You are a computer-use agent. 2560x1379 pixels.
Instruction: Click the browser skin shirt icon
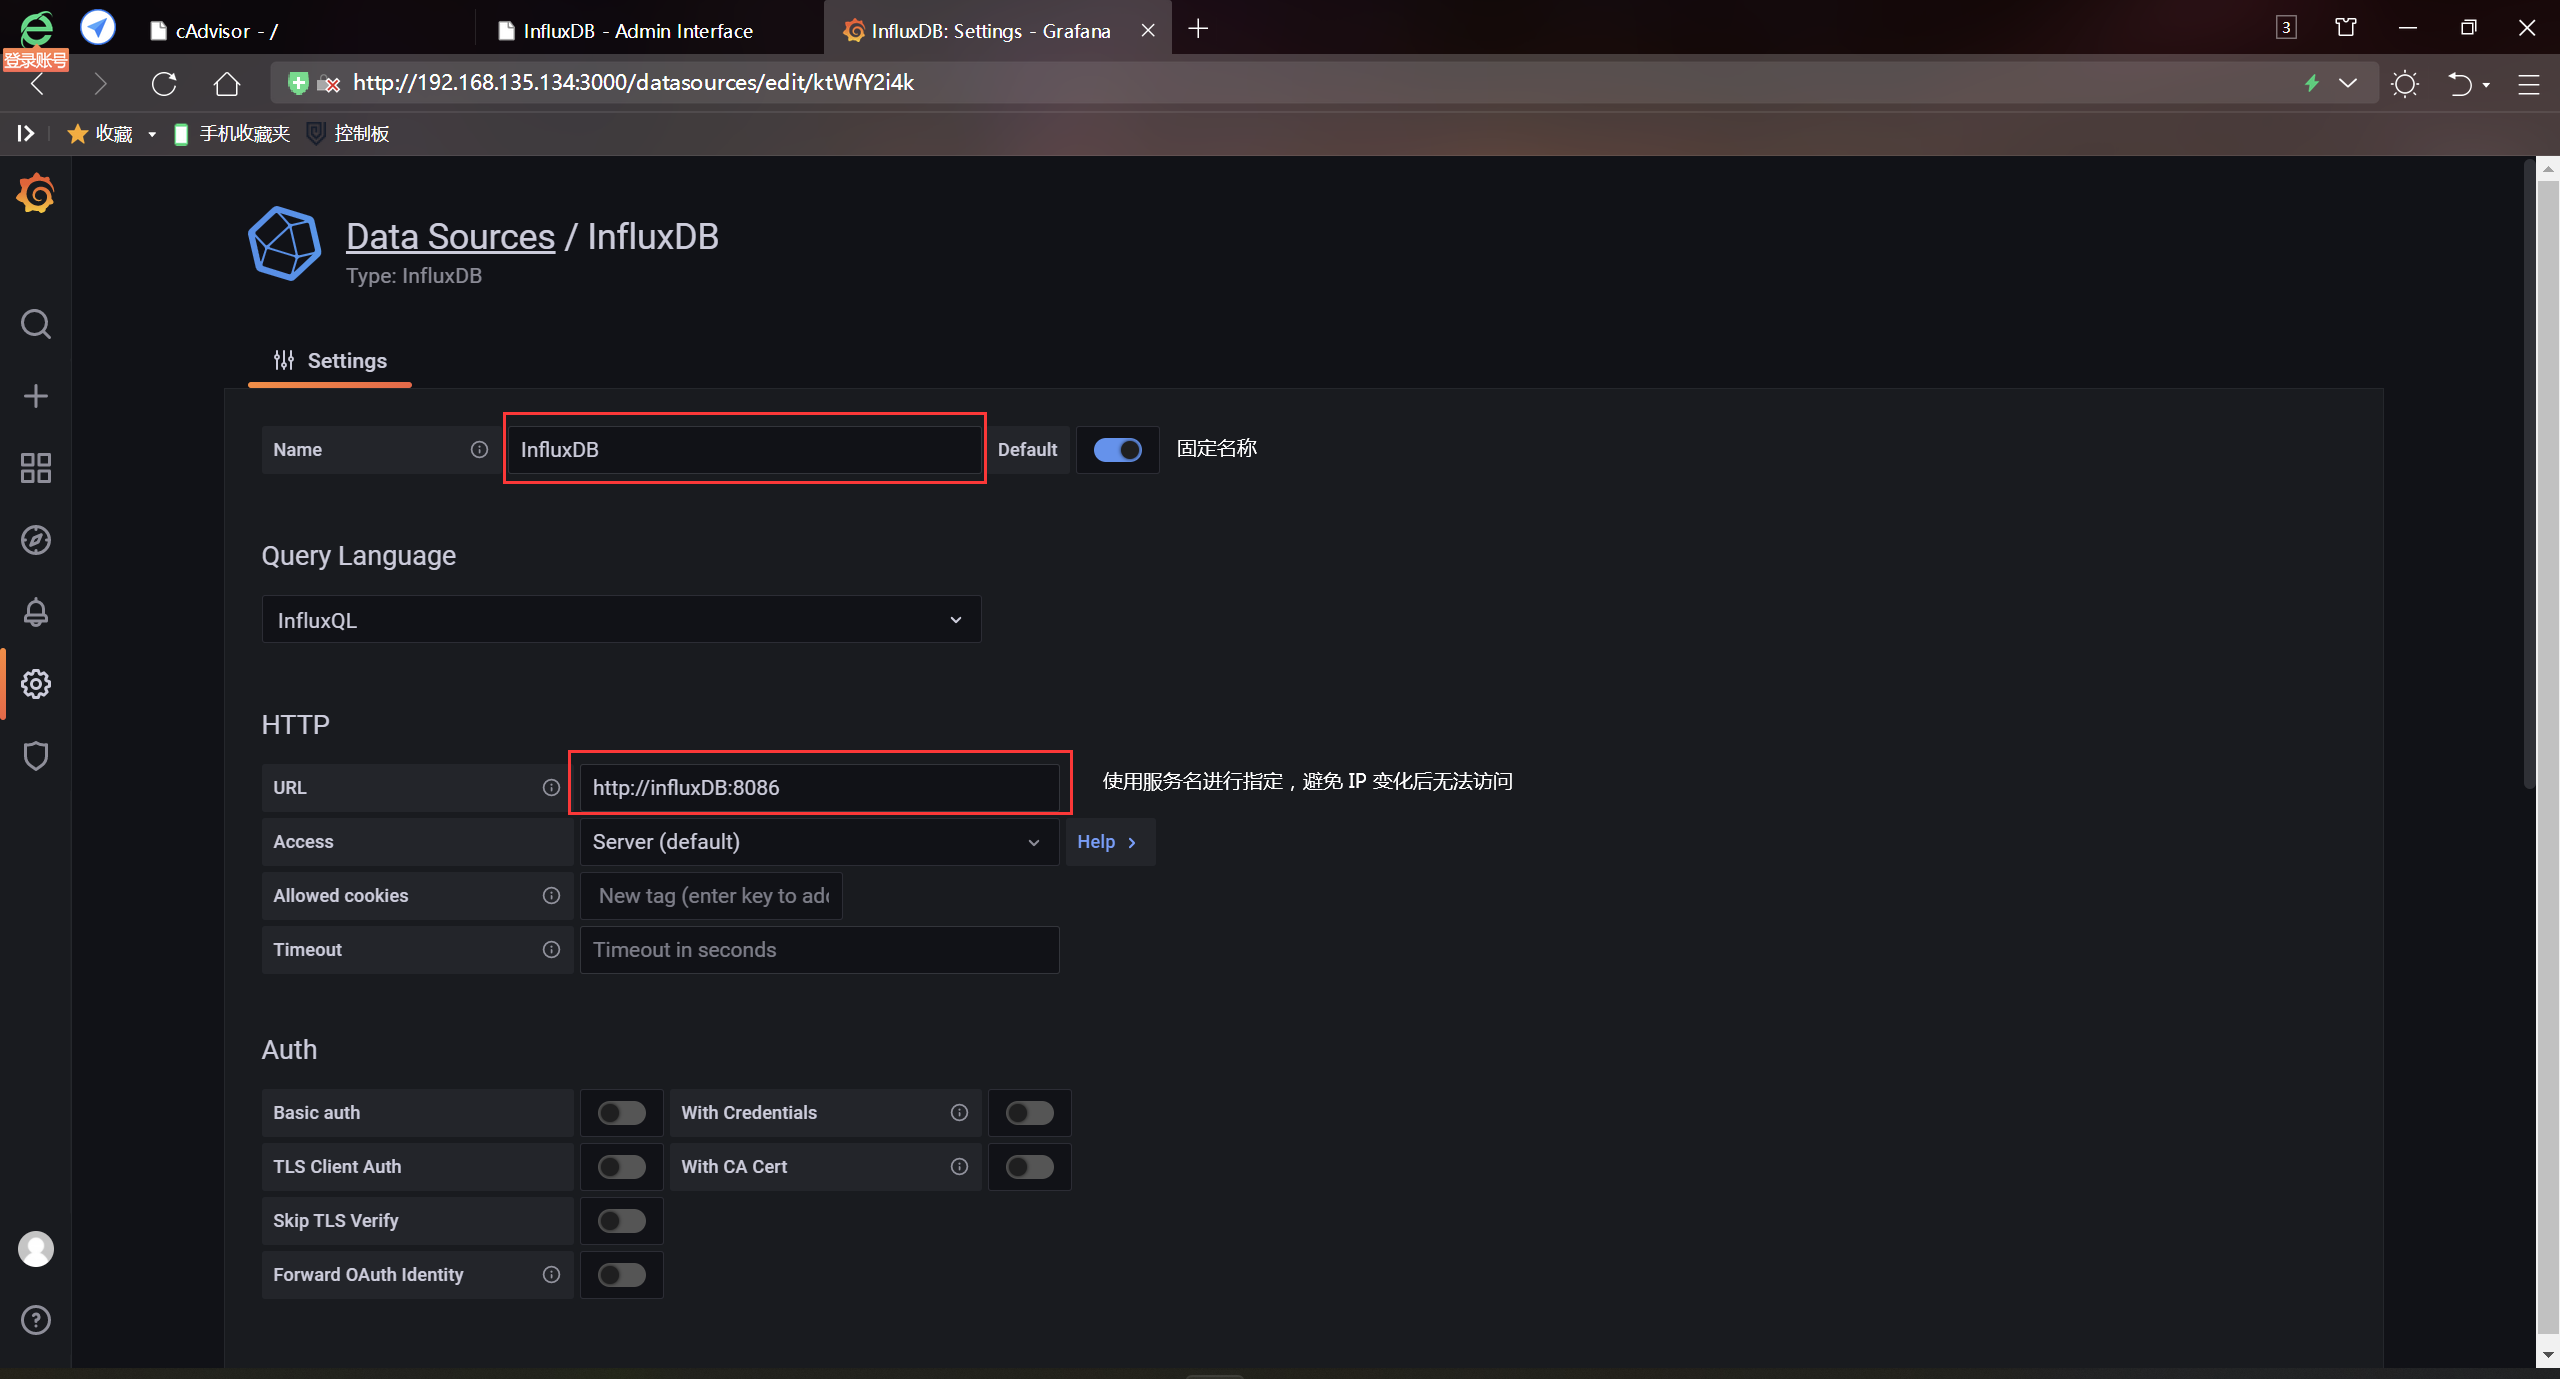(2346, 28)
